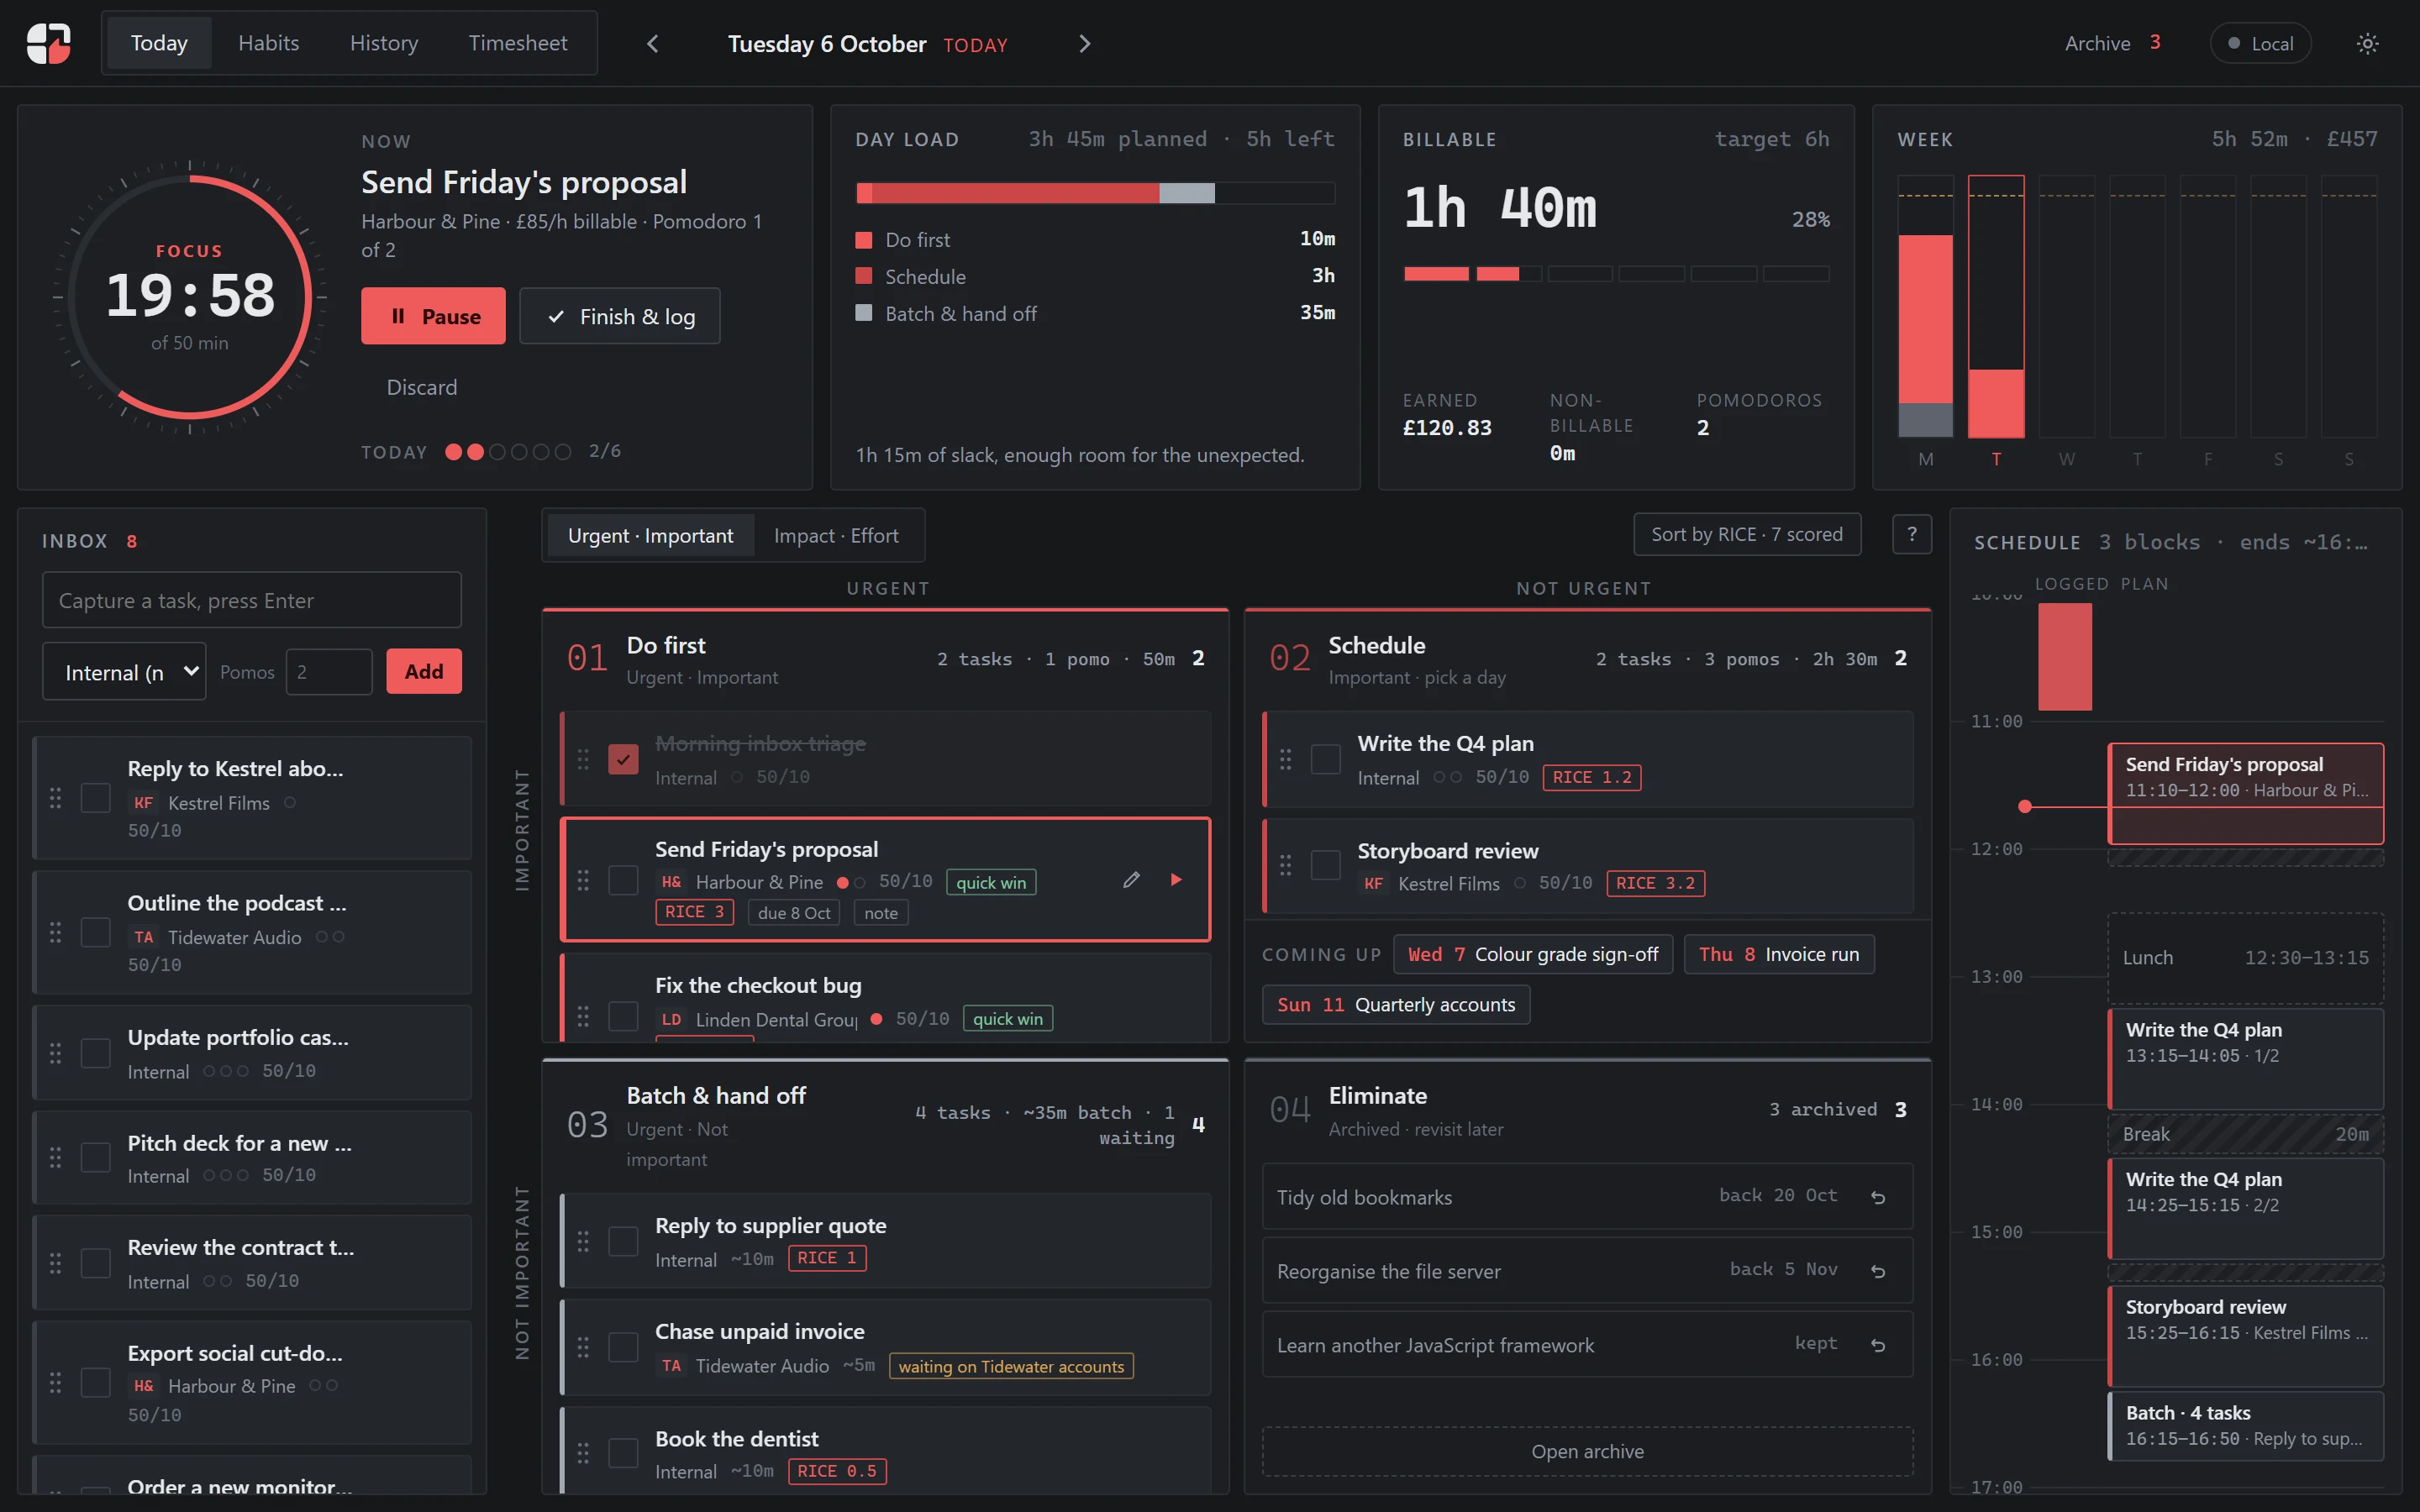Go to next day arrow
Viewport: 2420px width, 1512px height.
tap(1085, 43)
